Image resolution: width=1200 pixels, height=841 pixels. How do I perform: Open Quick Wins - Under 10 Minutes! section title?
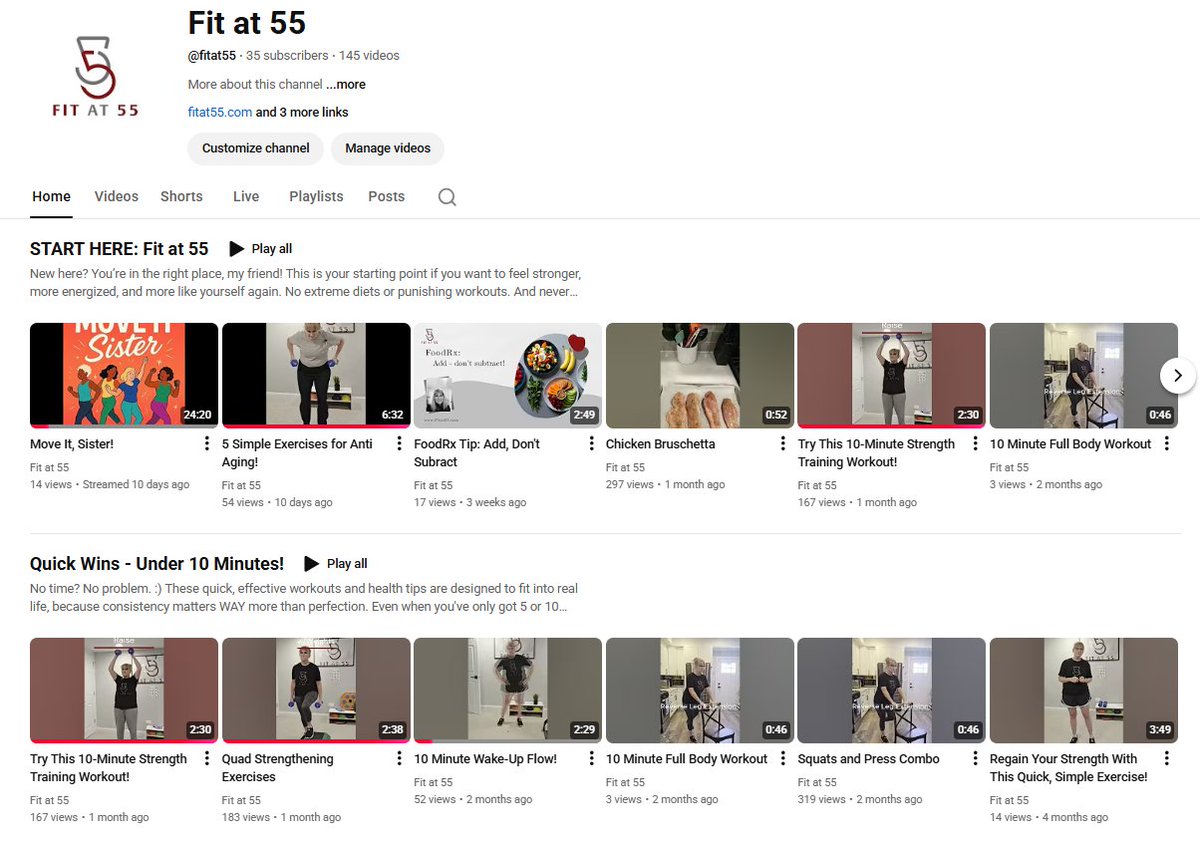click(x=157, y=564)
